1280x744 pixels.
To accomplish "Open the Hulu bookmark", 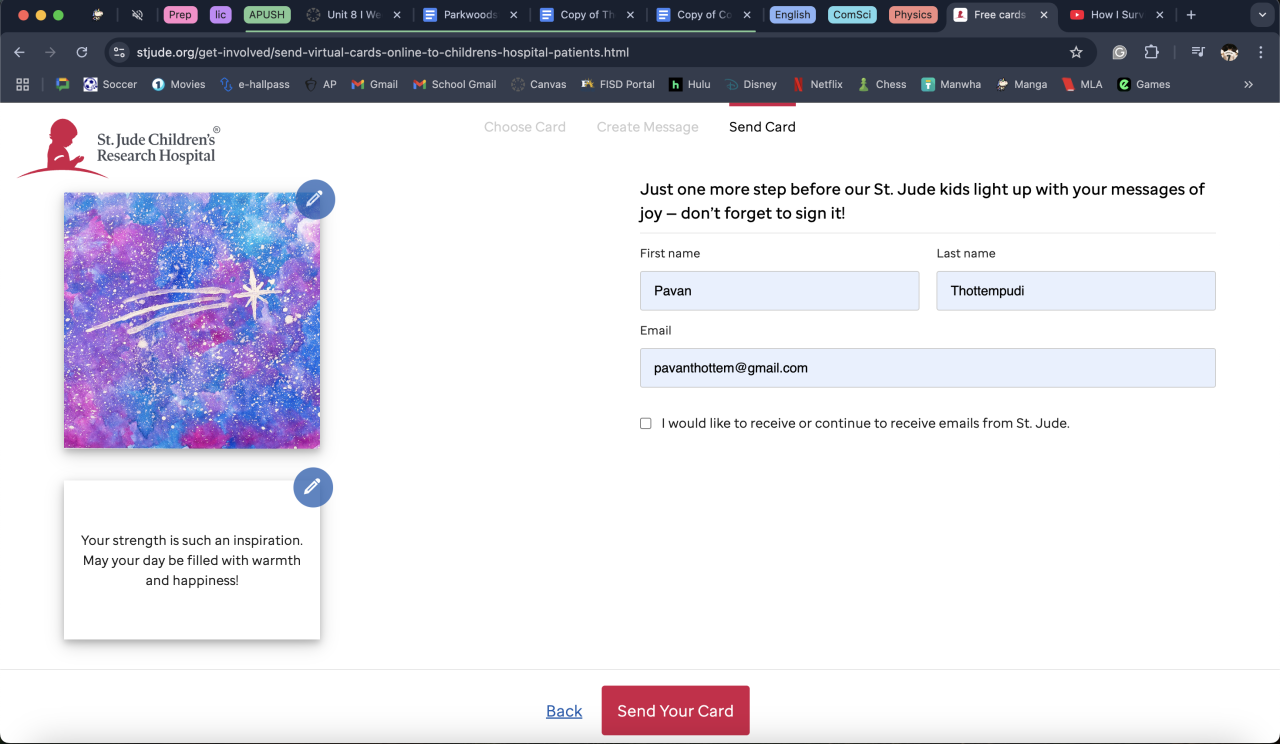I will tap(690, 84).
